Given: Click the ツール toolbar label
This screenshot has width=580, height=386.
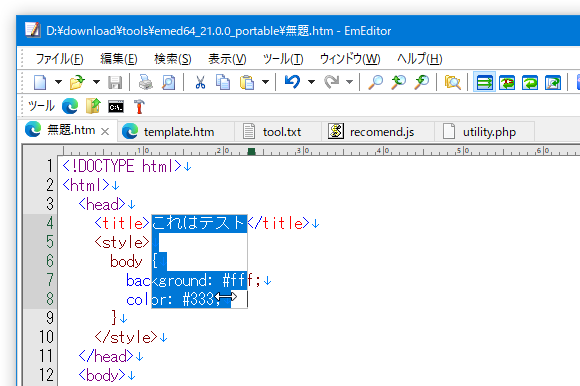Looking at the screenshot, I should [41, 106].
